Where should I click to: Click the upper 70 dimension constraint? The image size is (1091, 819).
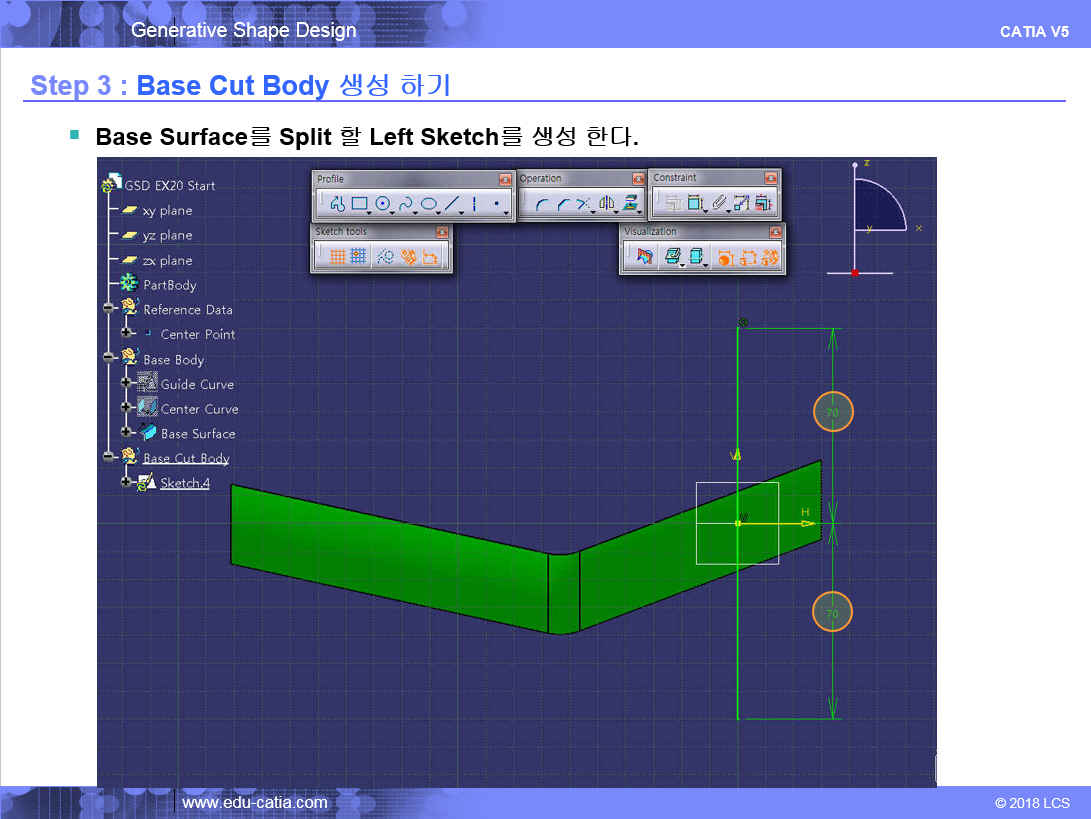[x=832, y=411]
